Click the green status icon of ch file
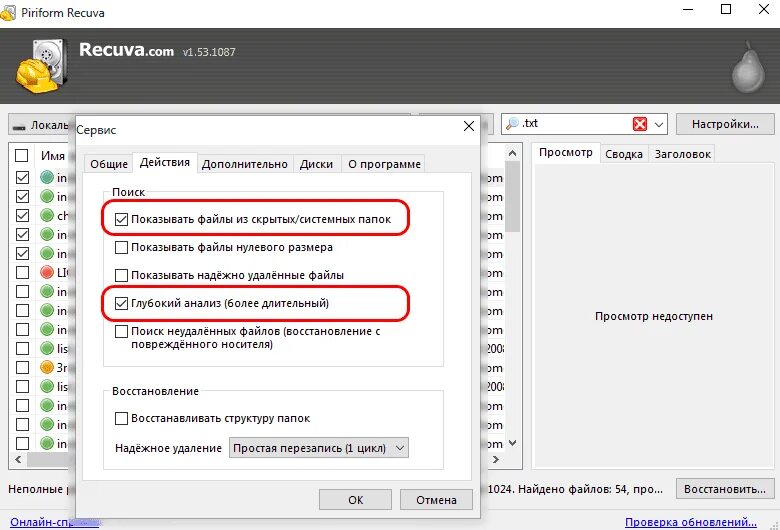780x530 pixels. tap(47, 215)
